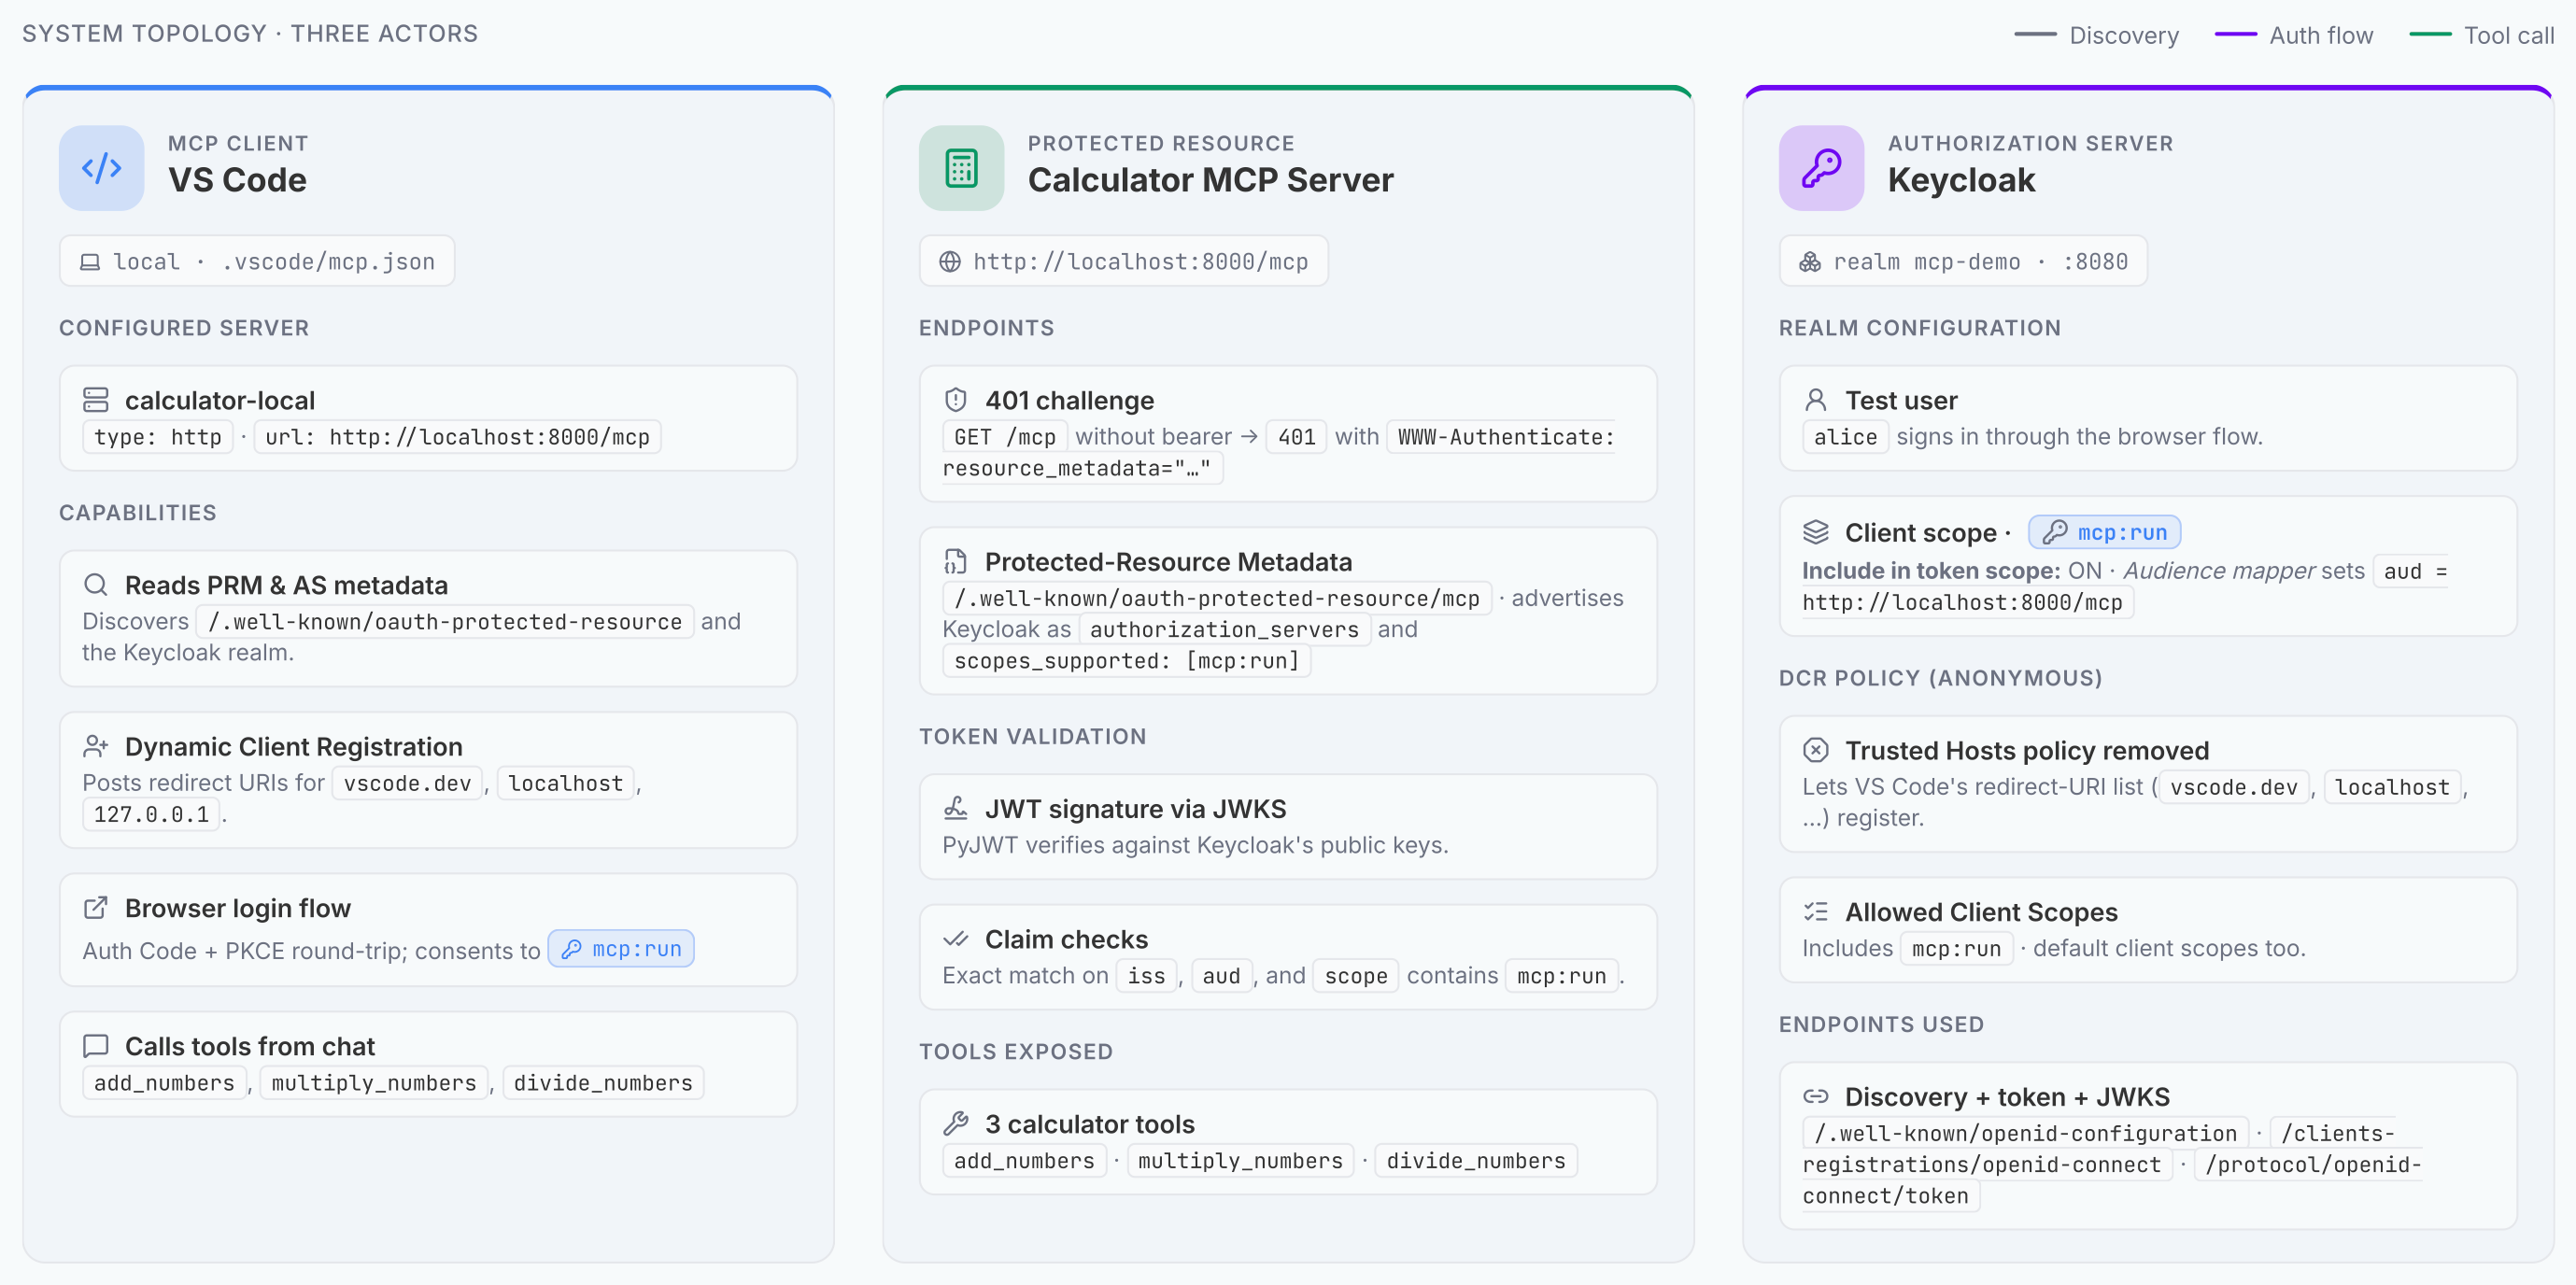The image size is (2576, 1285).
Task: Click the globe icon in the server URL chip
Action: 950,262
